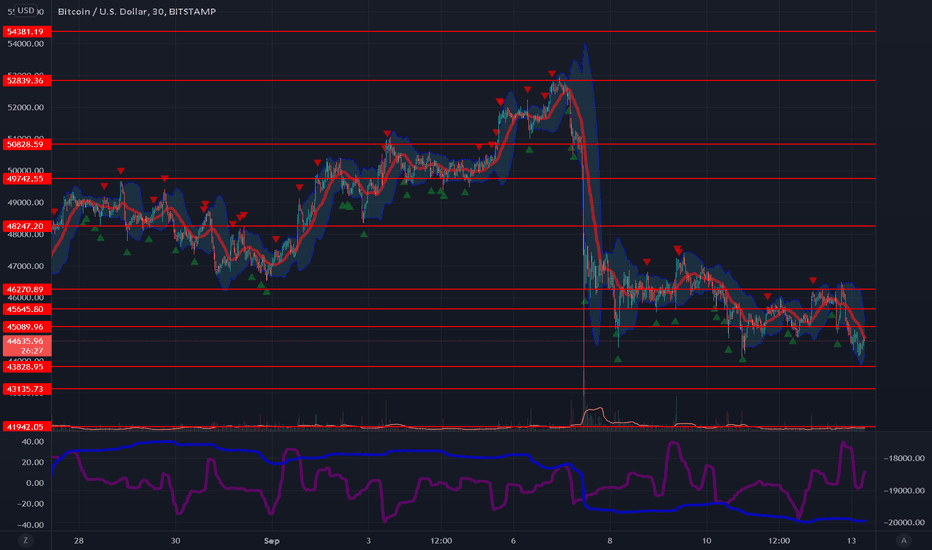Click the 10 date label on the time axis
This screenshot has width=932, height=550.
(706, 541)
